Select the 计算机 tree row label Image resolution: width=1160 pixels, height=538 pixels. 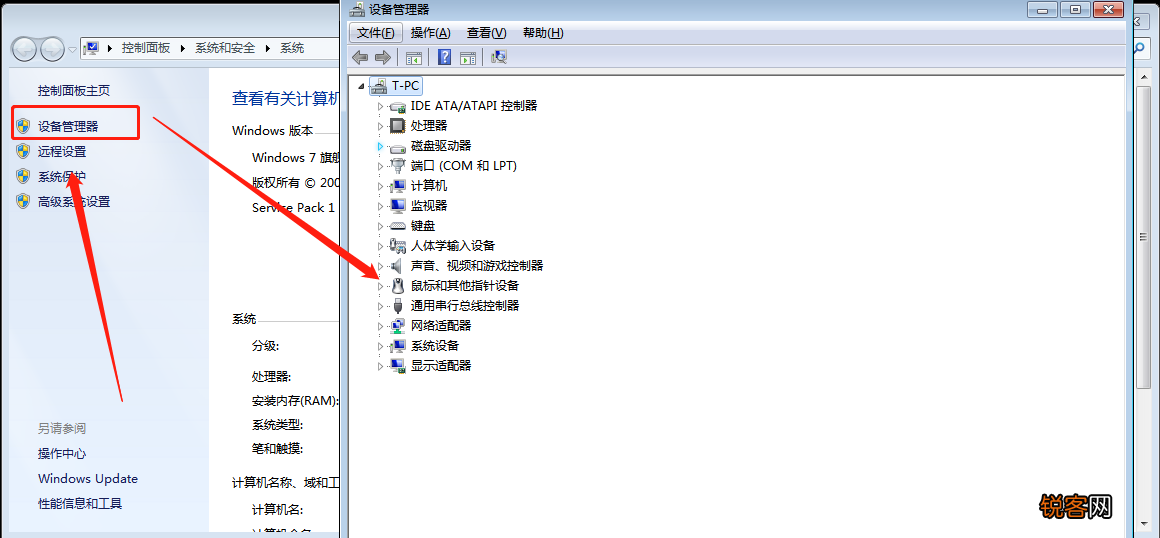(429, 186)
